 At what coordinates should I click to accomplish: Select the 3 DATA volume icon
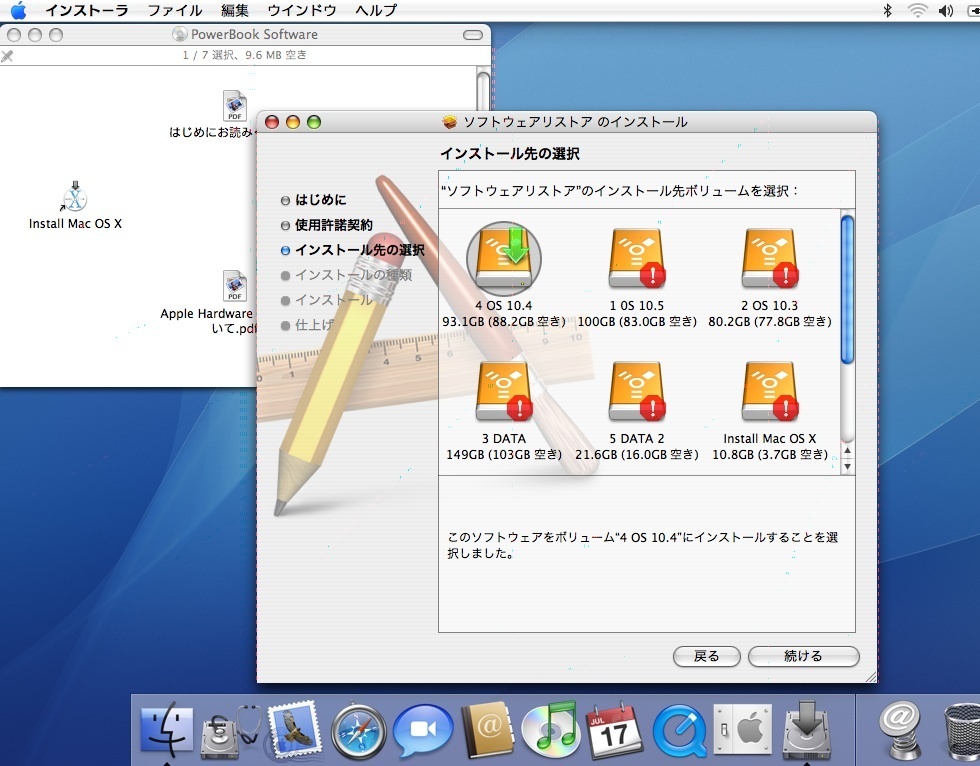tap(504, 392)
